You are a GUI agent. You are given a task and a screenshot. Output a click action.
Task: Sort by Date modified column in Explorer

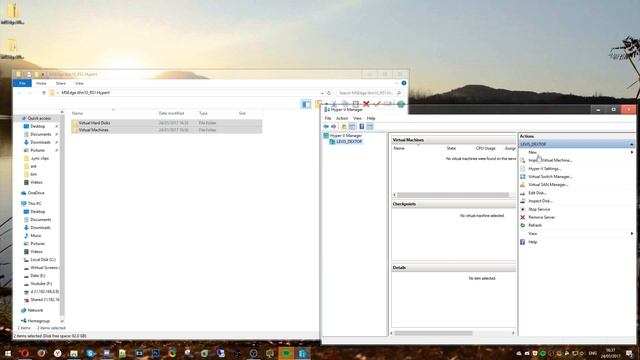point(171,113)
